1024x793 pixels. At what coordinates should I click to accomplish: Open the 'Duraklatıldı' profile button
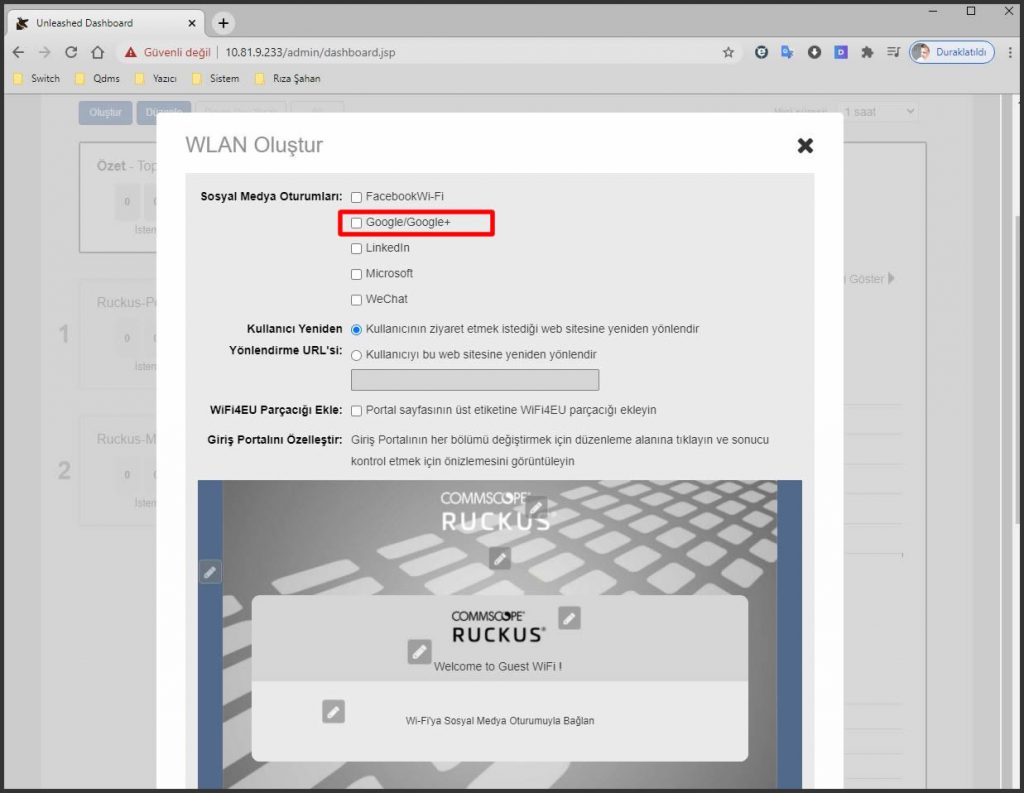[952, 52]
